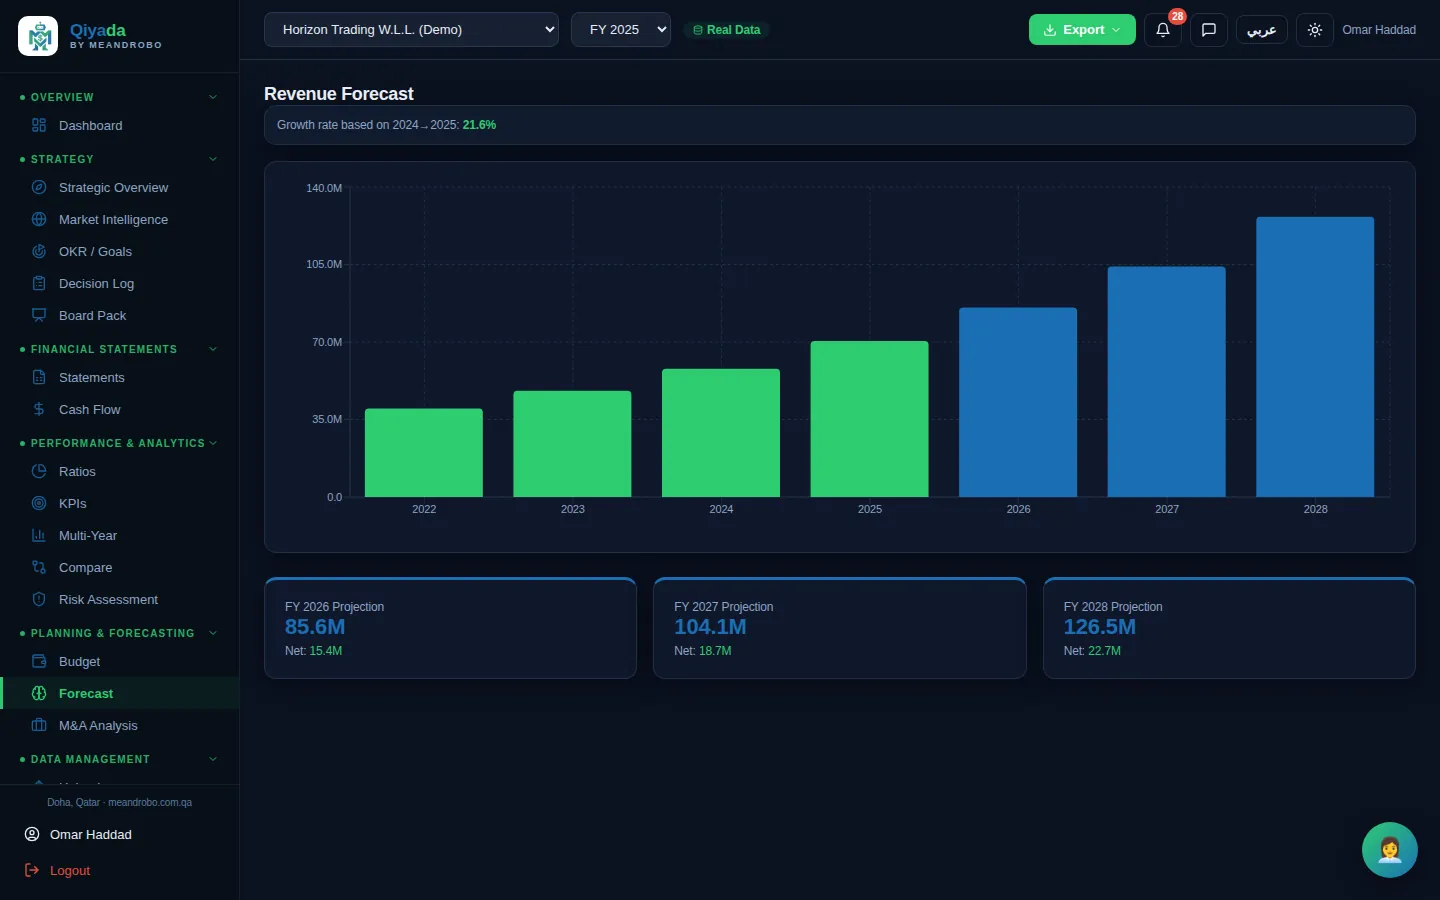Click the 2028 forecast bar
Image resolution: width=1440 pixels, height=900 pixels.
point(1315,357)
